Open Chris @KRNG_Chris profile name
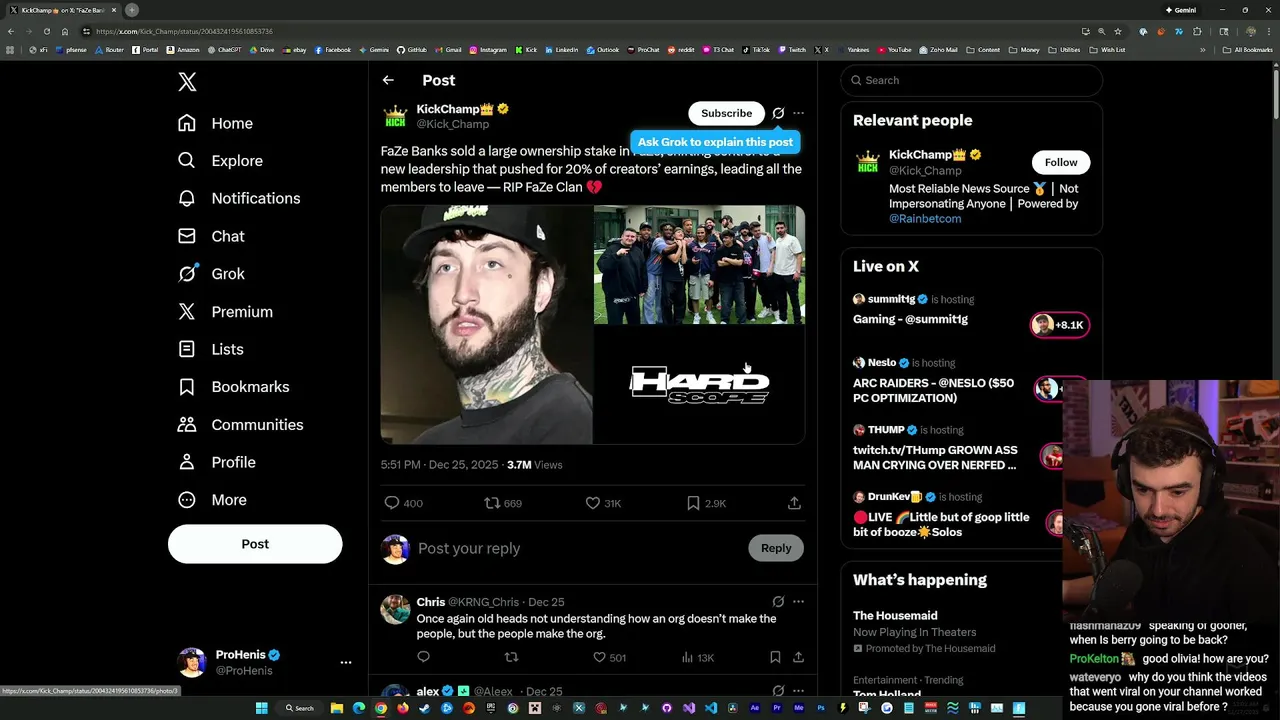 coord(430,602)
